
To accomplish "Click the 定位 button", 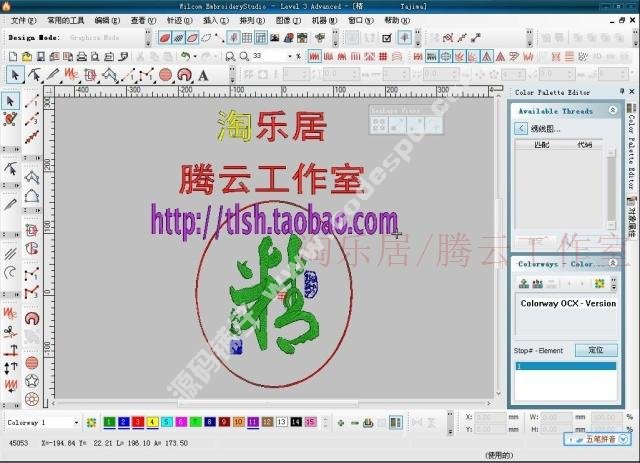I will [596, 350].
